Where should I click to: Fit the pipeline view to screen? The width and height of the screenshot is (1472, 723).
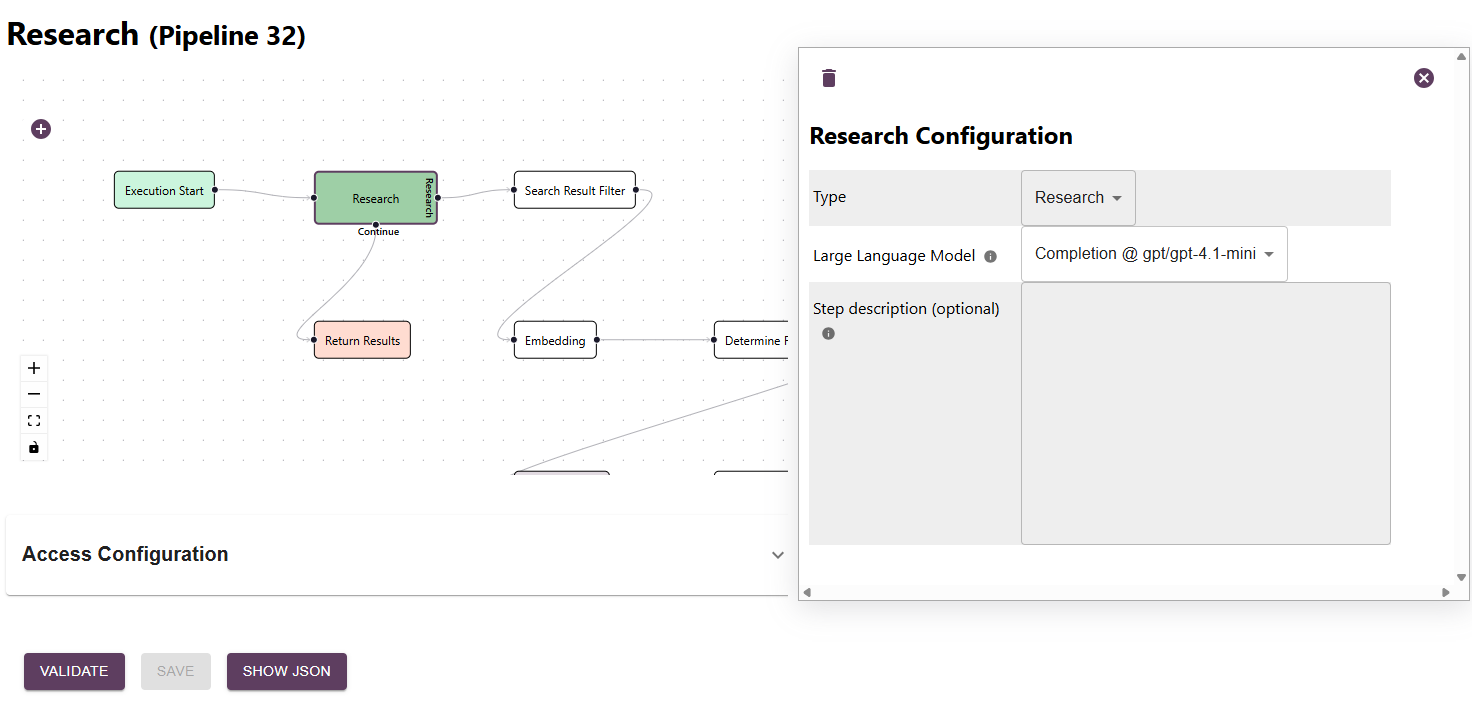(x=34, y=421)
